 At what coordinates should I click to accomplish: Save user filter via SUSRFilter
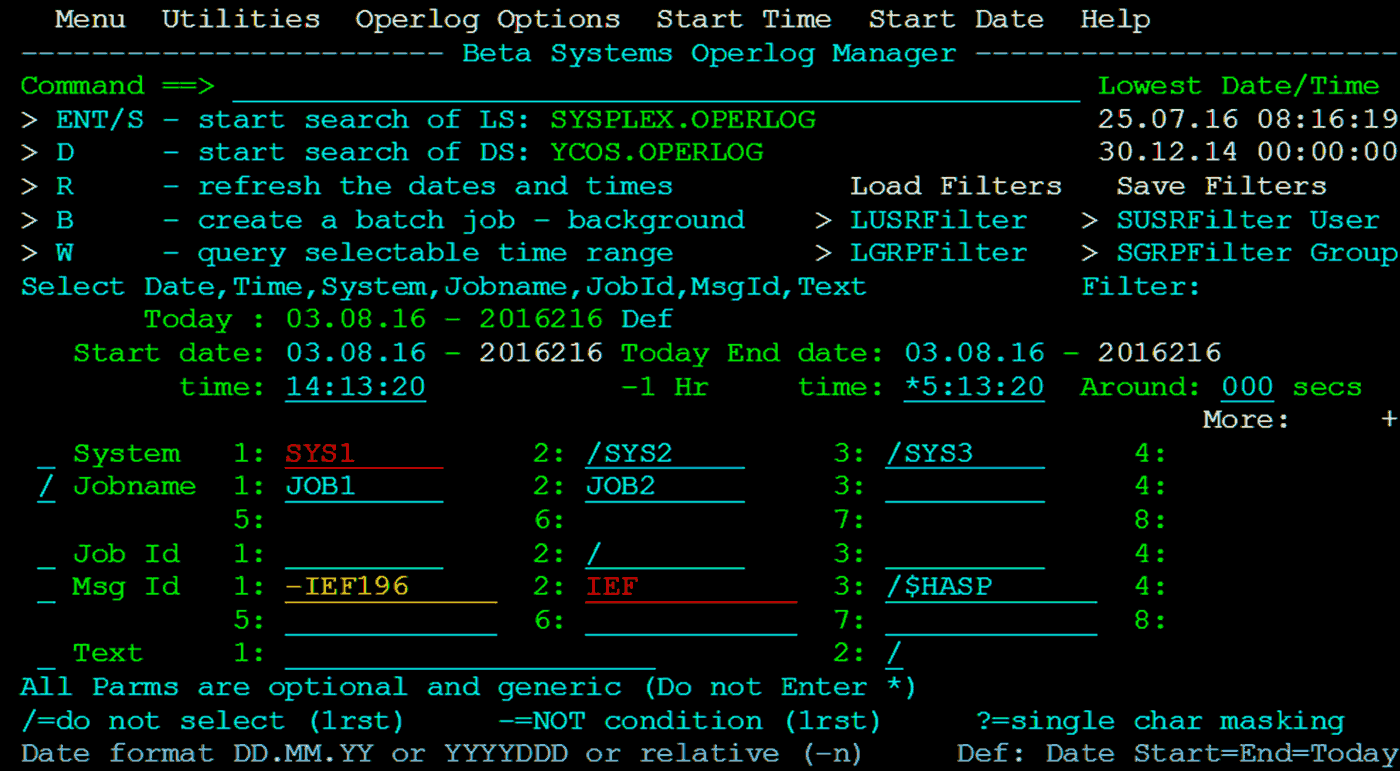pyautogui.click(x=1204, y=220)
